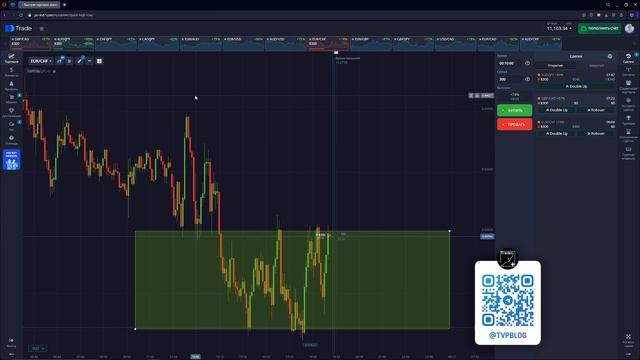The width and height of the screenshot is (640, 360).
Task: Click Double Up on the EUR/CHF trade
Action: tap(556, 133)
